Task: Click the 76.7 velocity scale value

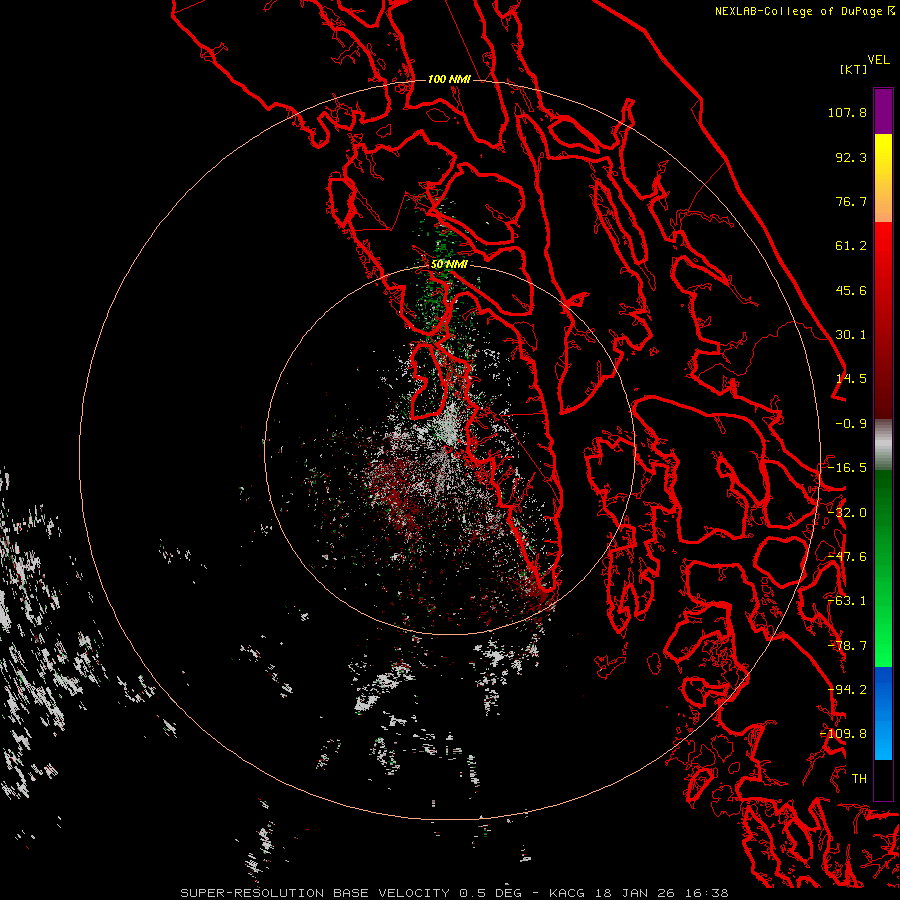Action: (851, 201)
